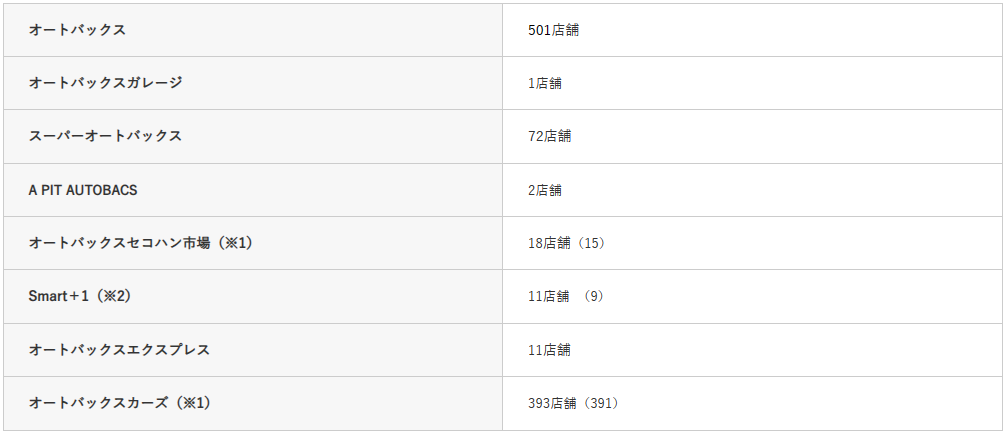Select the 11店舗 value for オートバックスエクスプレス
The height and width of the screenshot is (434, 1007).
click(x=549, y=350)
